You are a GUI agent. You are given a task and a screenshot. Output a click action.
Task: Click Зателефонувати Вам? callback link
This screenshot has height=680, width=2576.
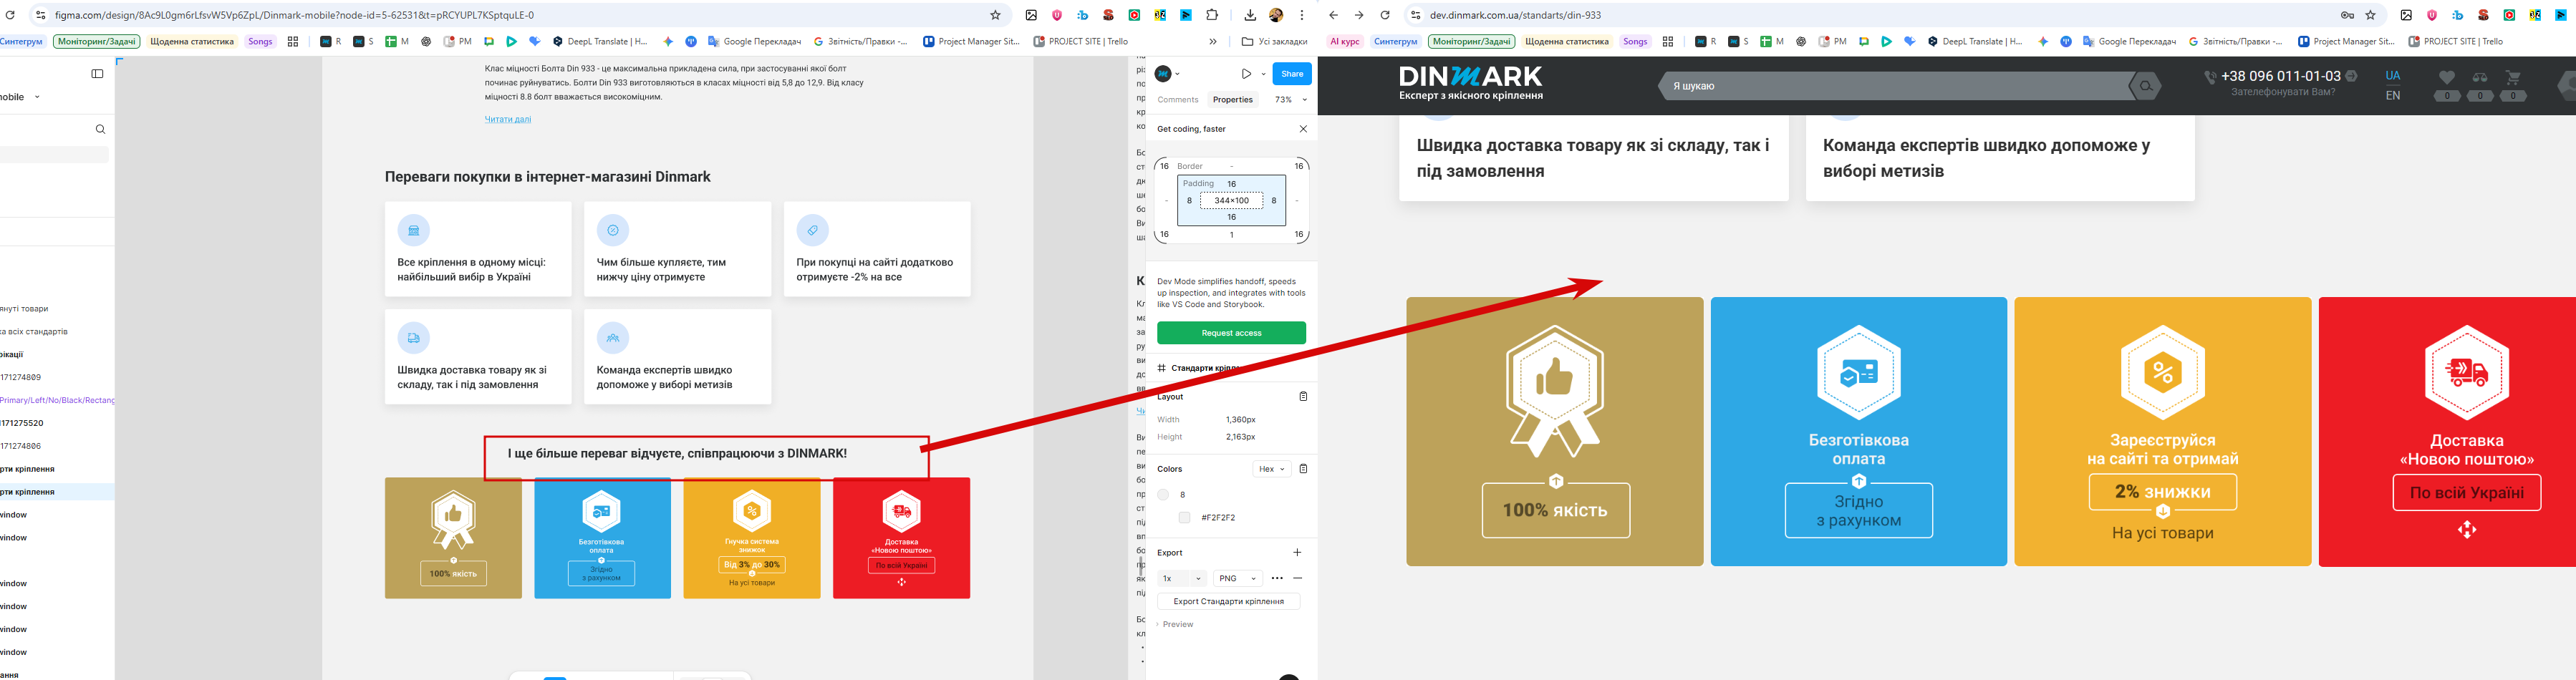click(2283, 92)
